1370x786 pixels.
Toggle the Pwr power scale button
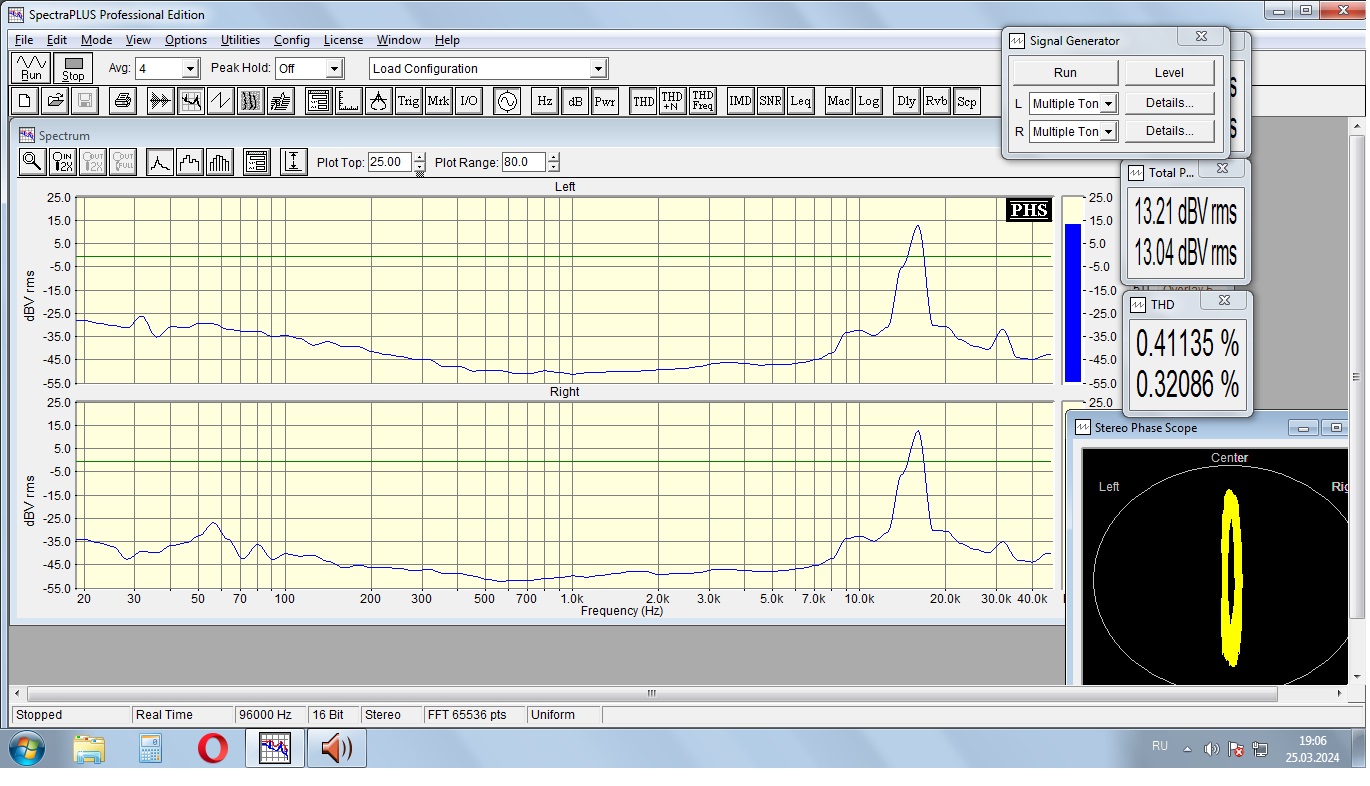point(605,101)
